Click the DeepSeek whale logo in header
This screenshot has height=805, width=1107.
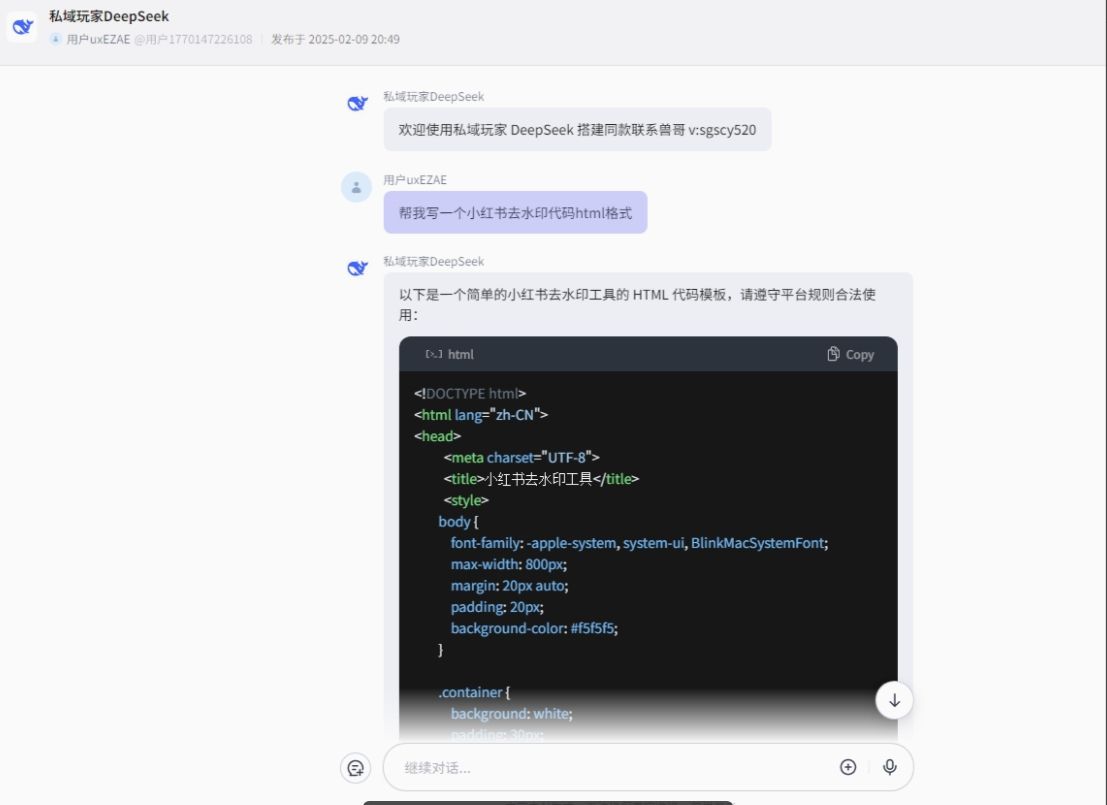click(x=22, y=27)
